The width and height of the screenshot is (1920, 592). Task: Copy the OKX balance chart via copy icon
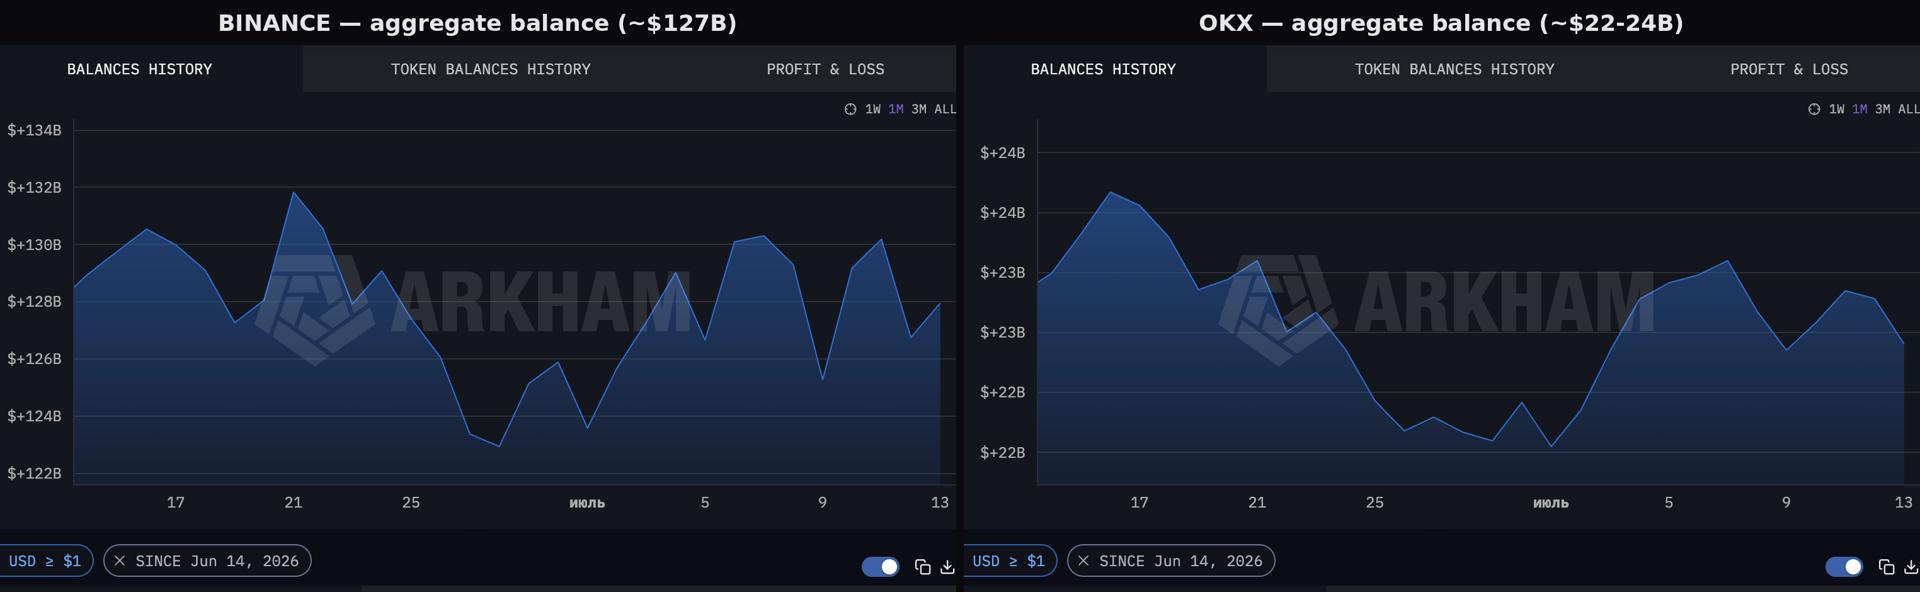pyautogui.click(x=1886, y=567)
